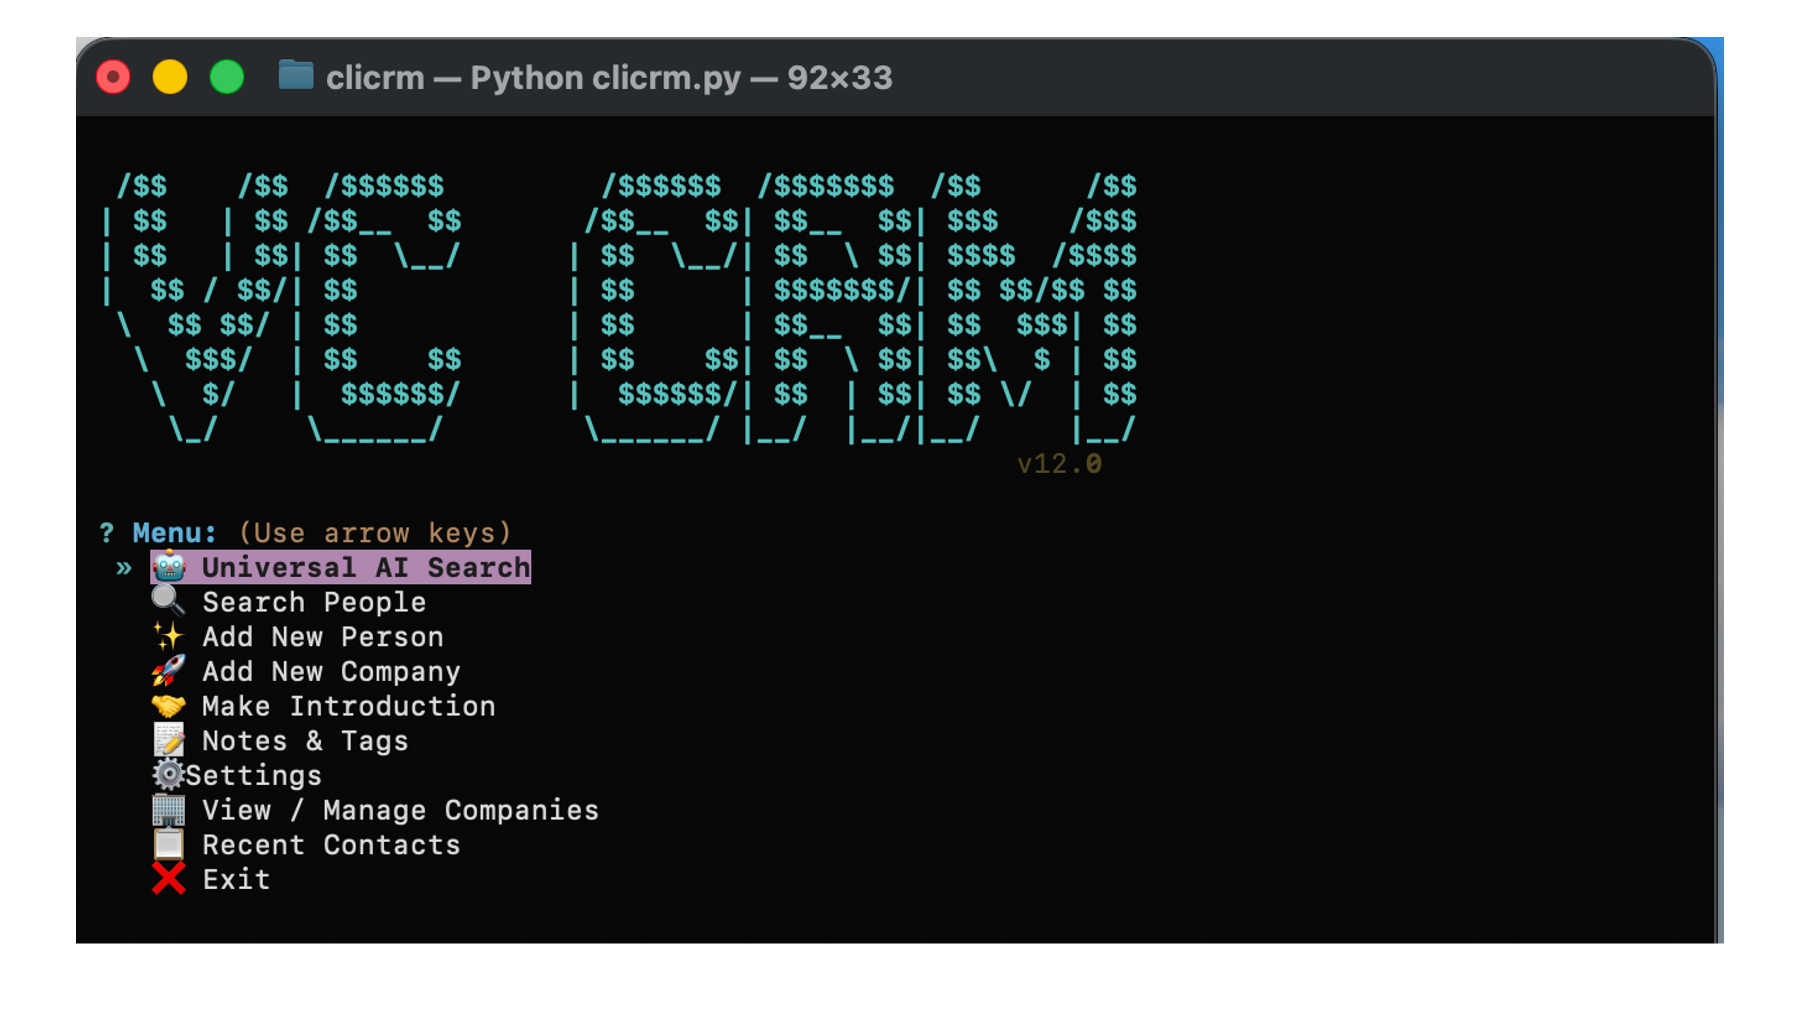Click the sparkles icon for Add New Person
The image size is (1800, 1013).
168,636
